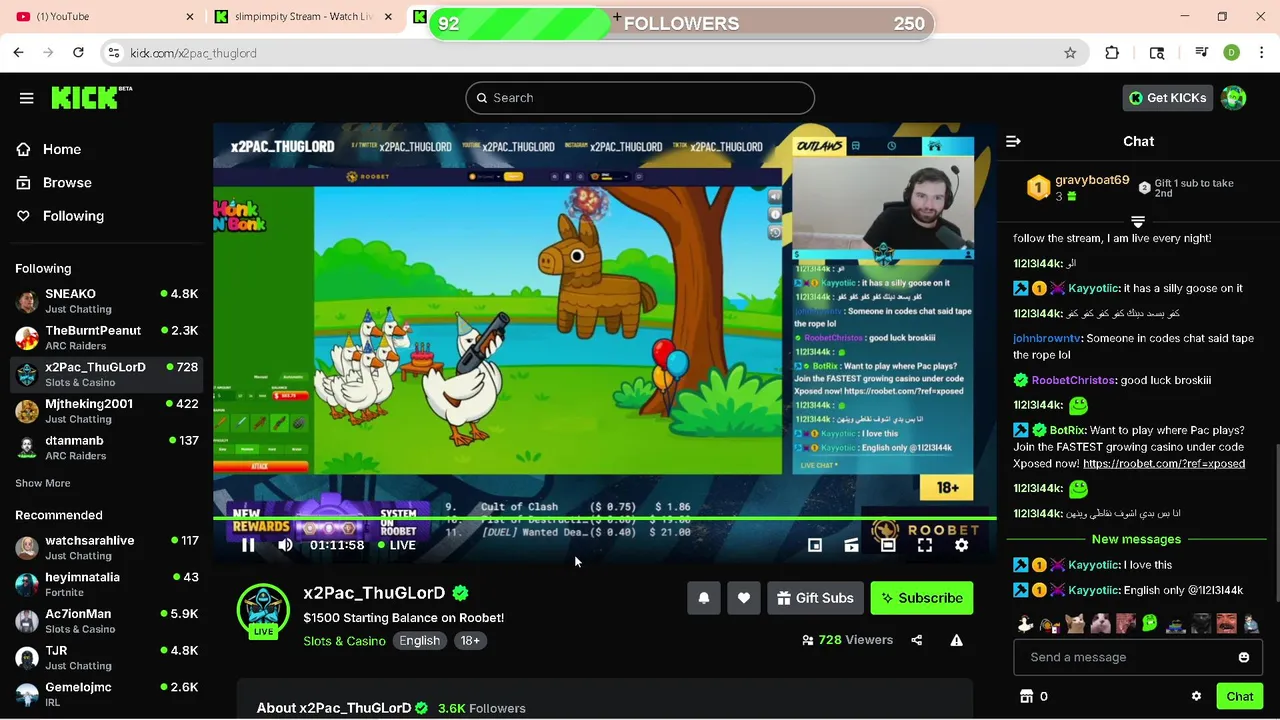Expand Show More under Following
The width and height of the screenshot is (1280, 720).
coord(43,483)
